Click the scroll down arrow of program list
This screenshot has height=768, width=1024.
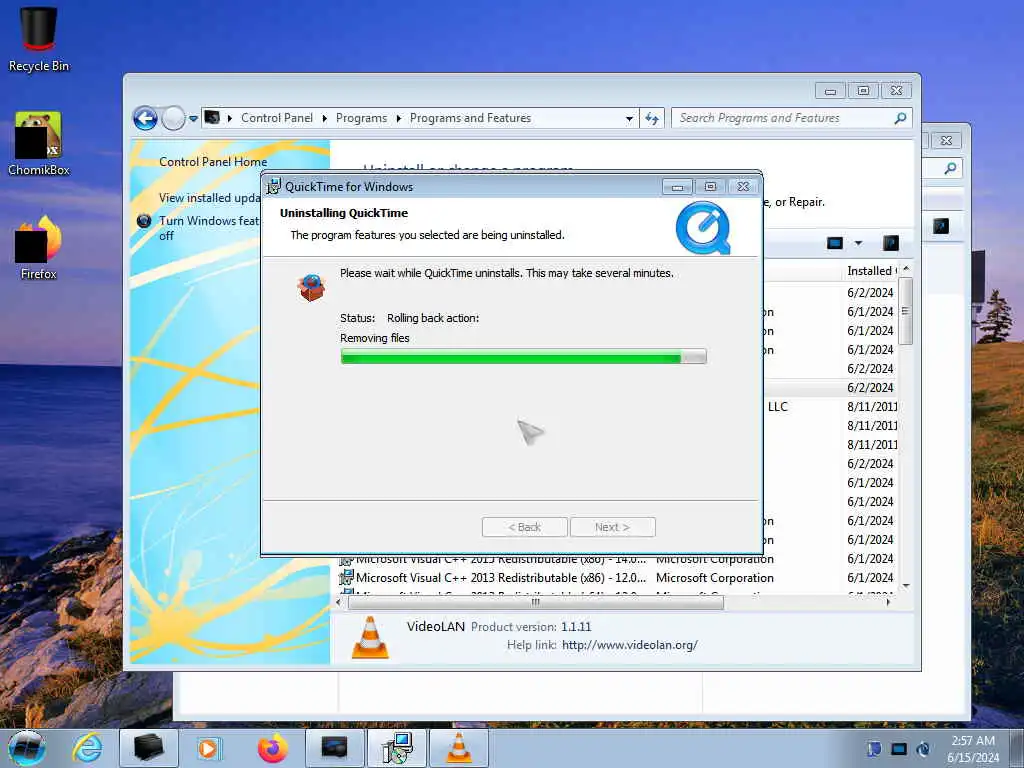click(905, 586)
